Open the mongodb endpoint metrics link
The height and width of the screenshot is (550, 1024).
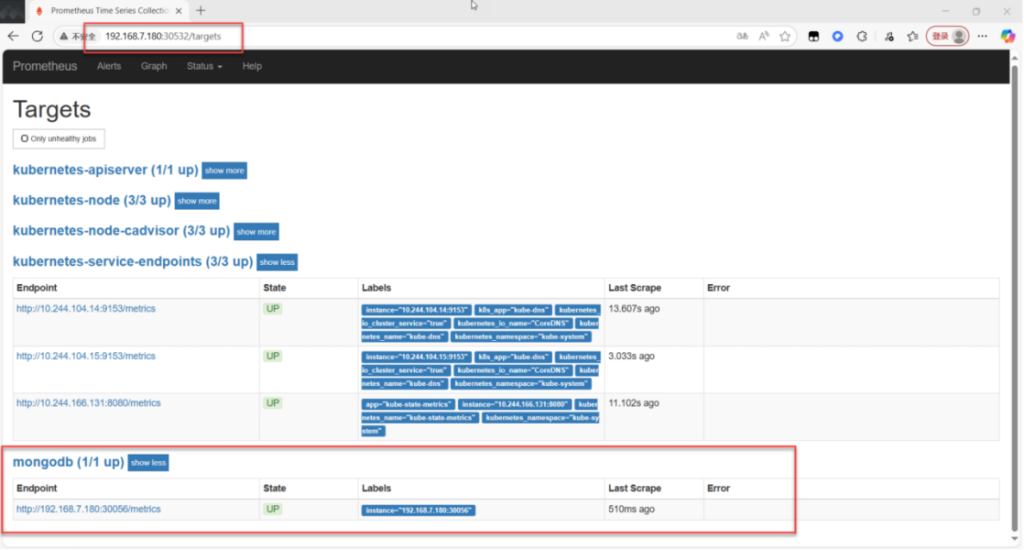point(88,509)
